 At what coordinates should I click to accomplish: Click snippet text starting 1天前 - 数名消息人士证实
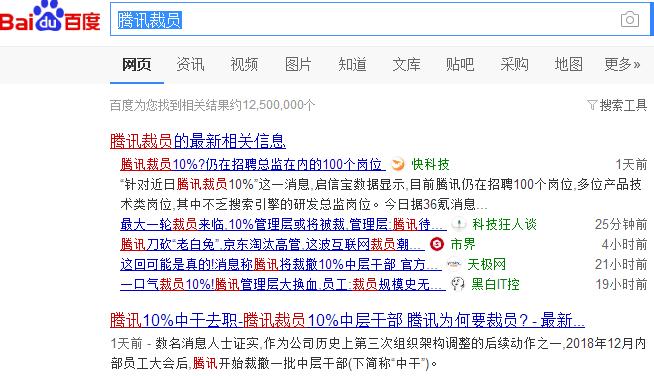(x=378, y=353)
